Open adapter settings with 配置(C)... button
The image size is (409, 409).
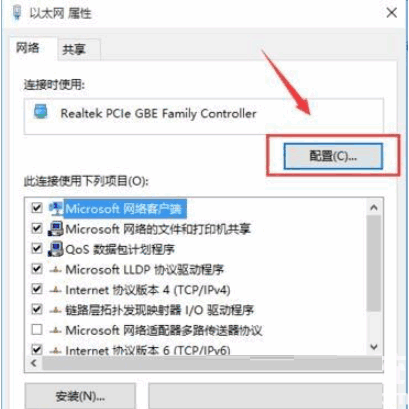tap(333, 156)
